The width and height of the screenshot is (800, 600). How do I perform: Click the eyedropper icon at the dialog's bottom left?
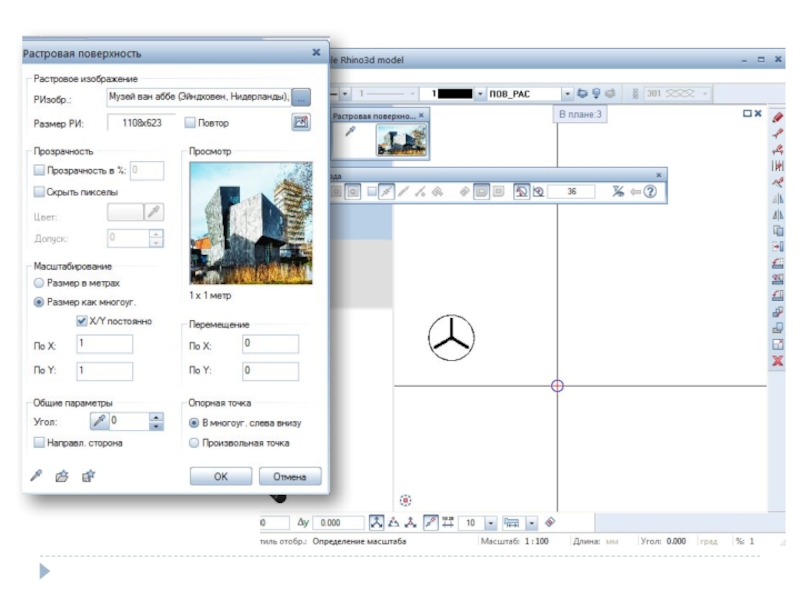pyautogui.click(x=37, y=476)
